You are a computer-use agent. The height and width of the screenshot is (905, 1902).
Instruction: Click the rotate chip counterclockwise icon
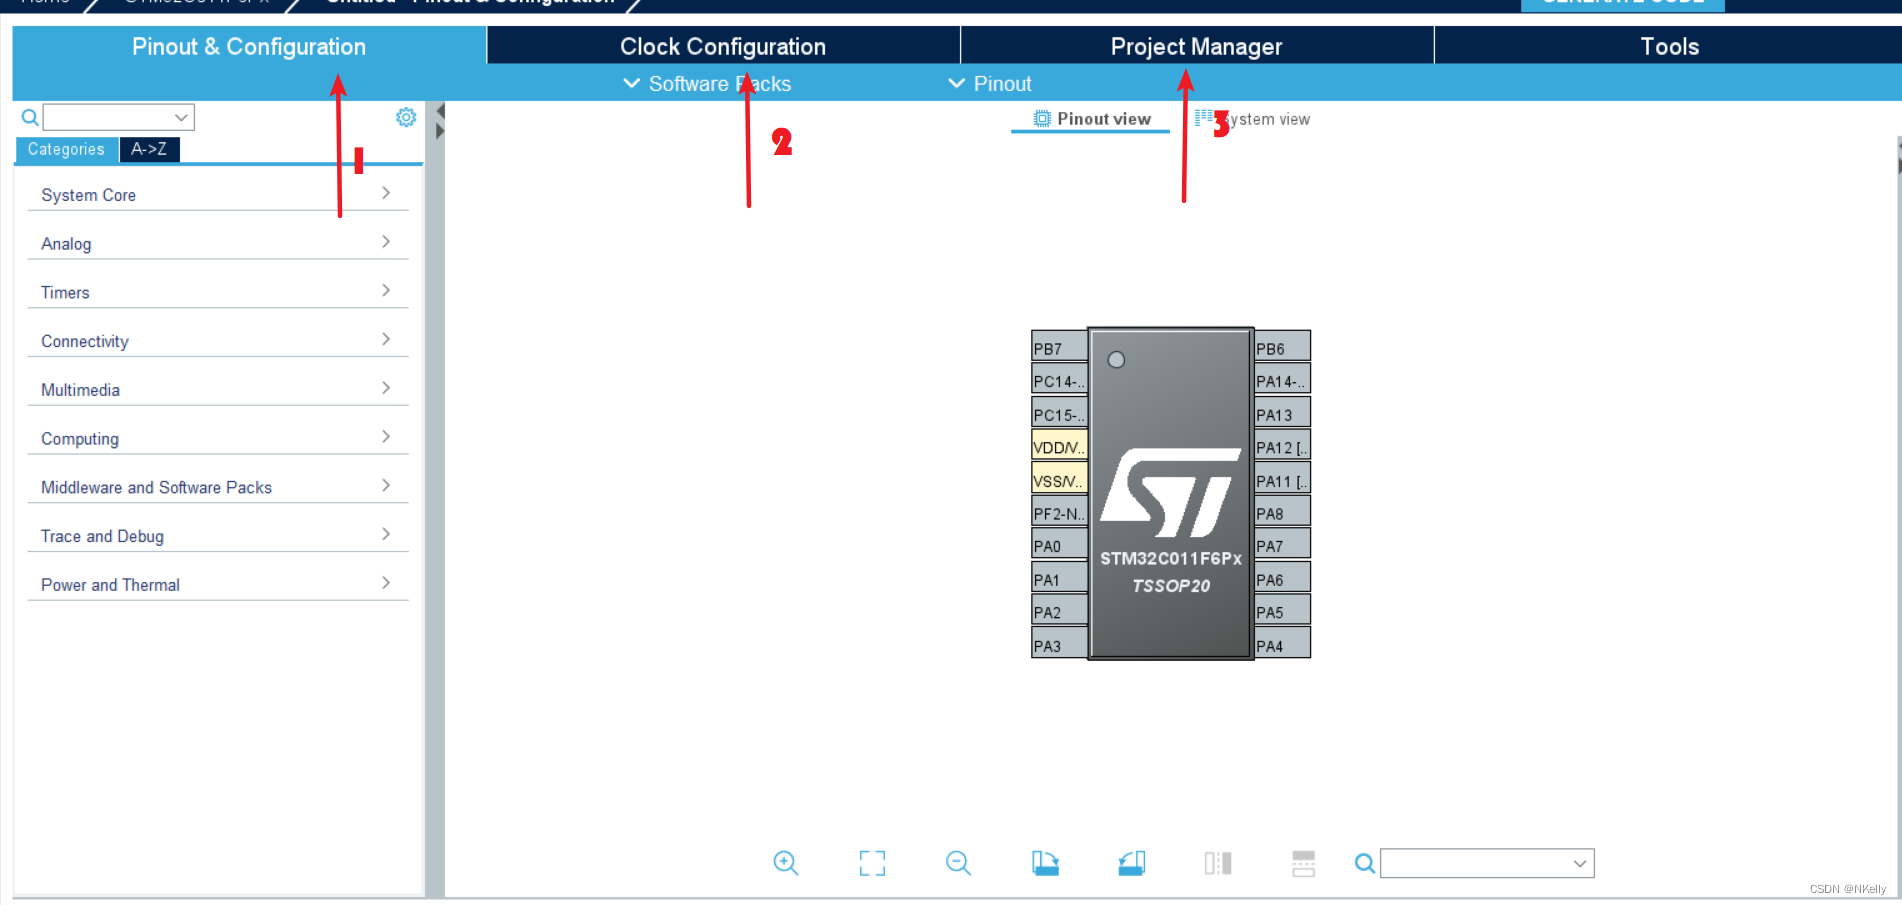pos(1132,863)
